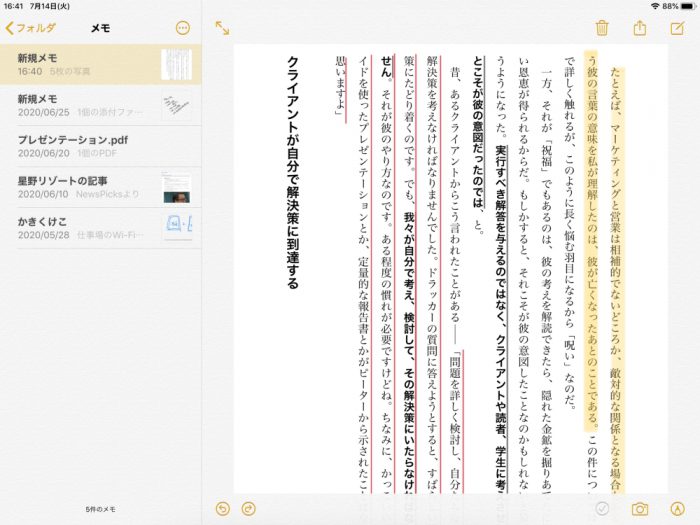Tap the thumbnail of the 16:40 新規メモ
This screenshot has width=700, height=525.
point(177,64)
